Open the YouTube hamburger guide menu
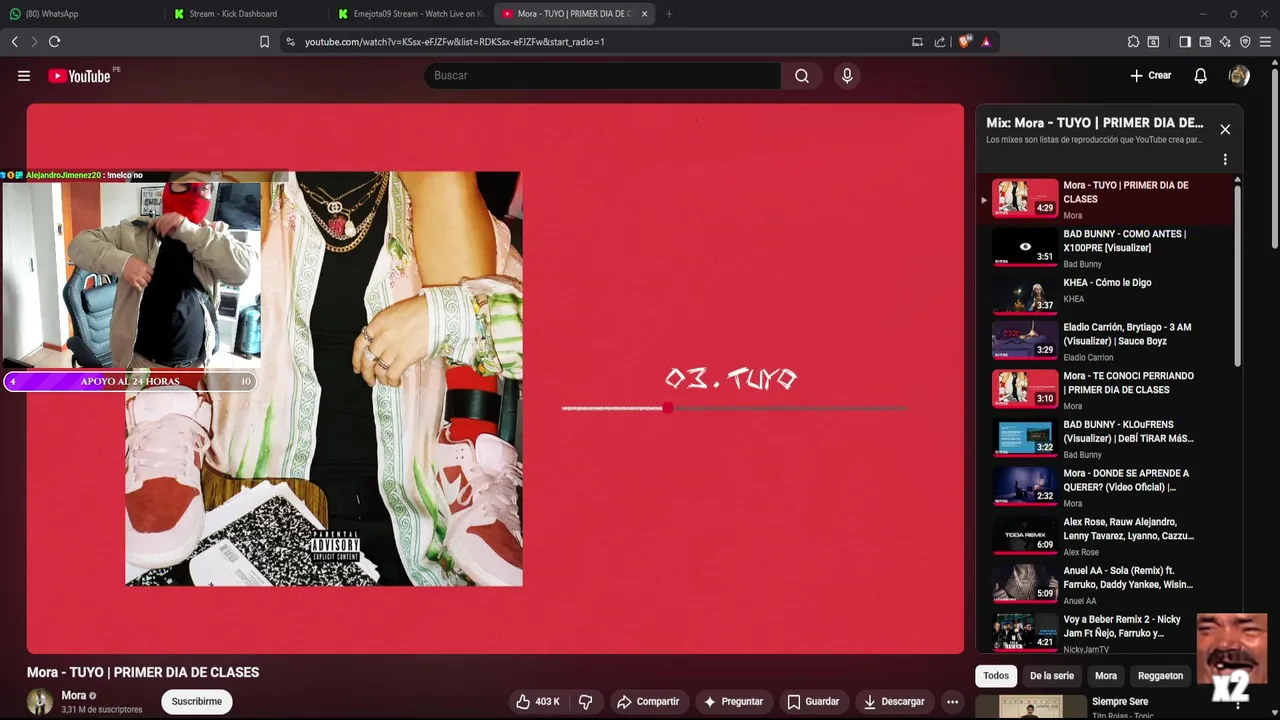This screenshot has width=1280, height=720. tap(24, 76)
